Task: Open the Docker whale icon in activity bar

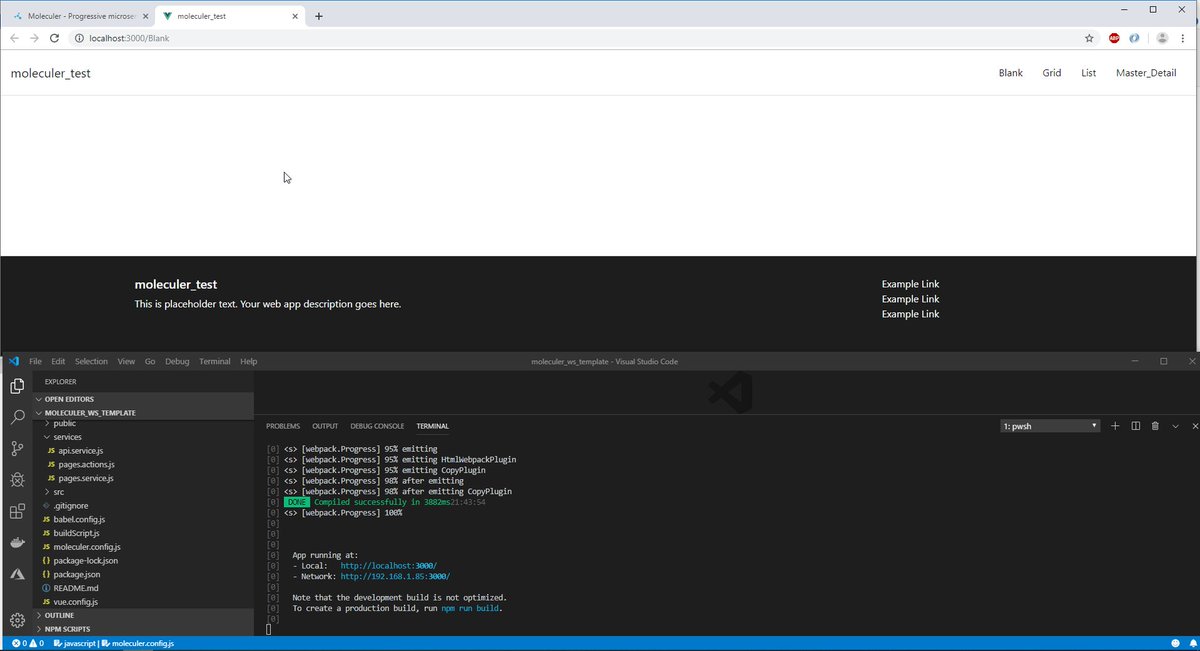Action: point(17,543)
